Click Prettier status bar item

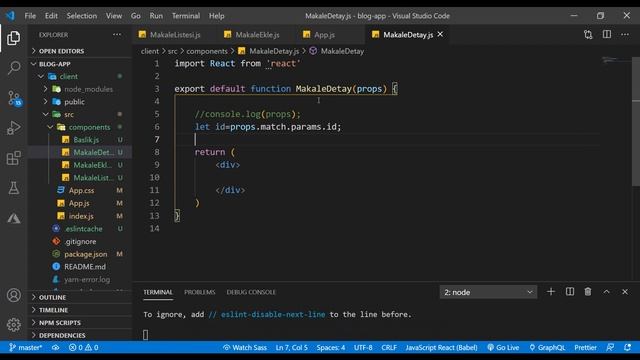pyautogui.click(x=585, y=347)
